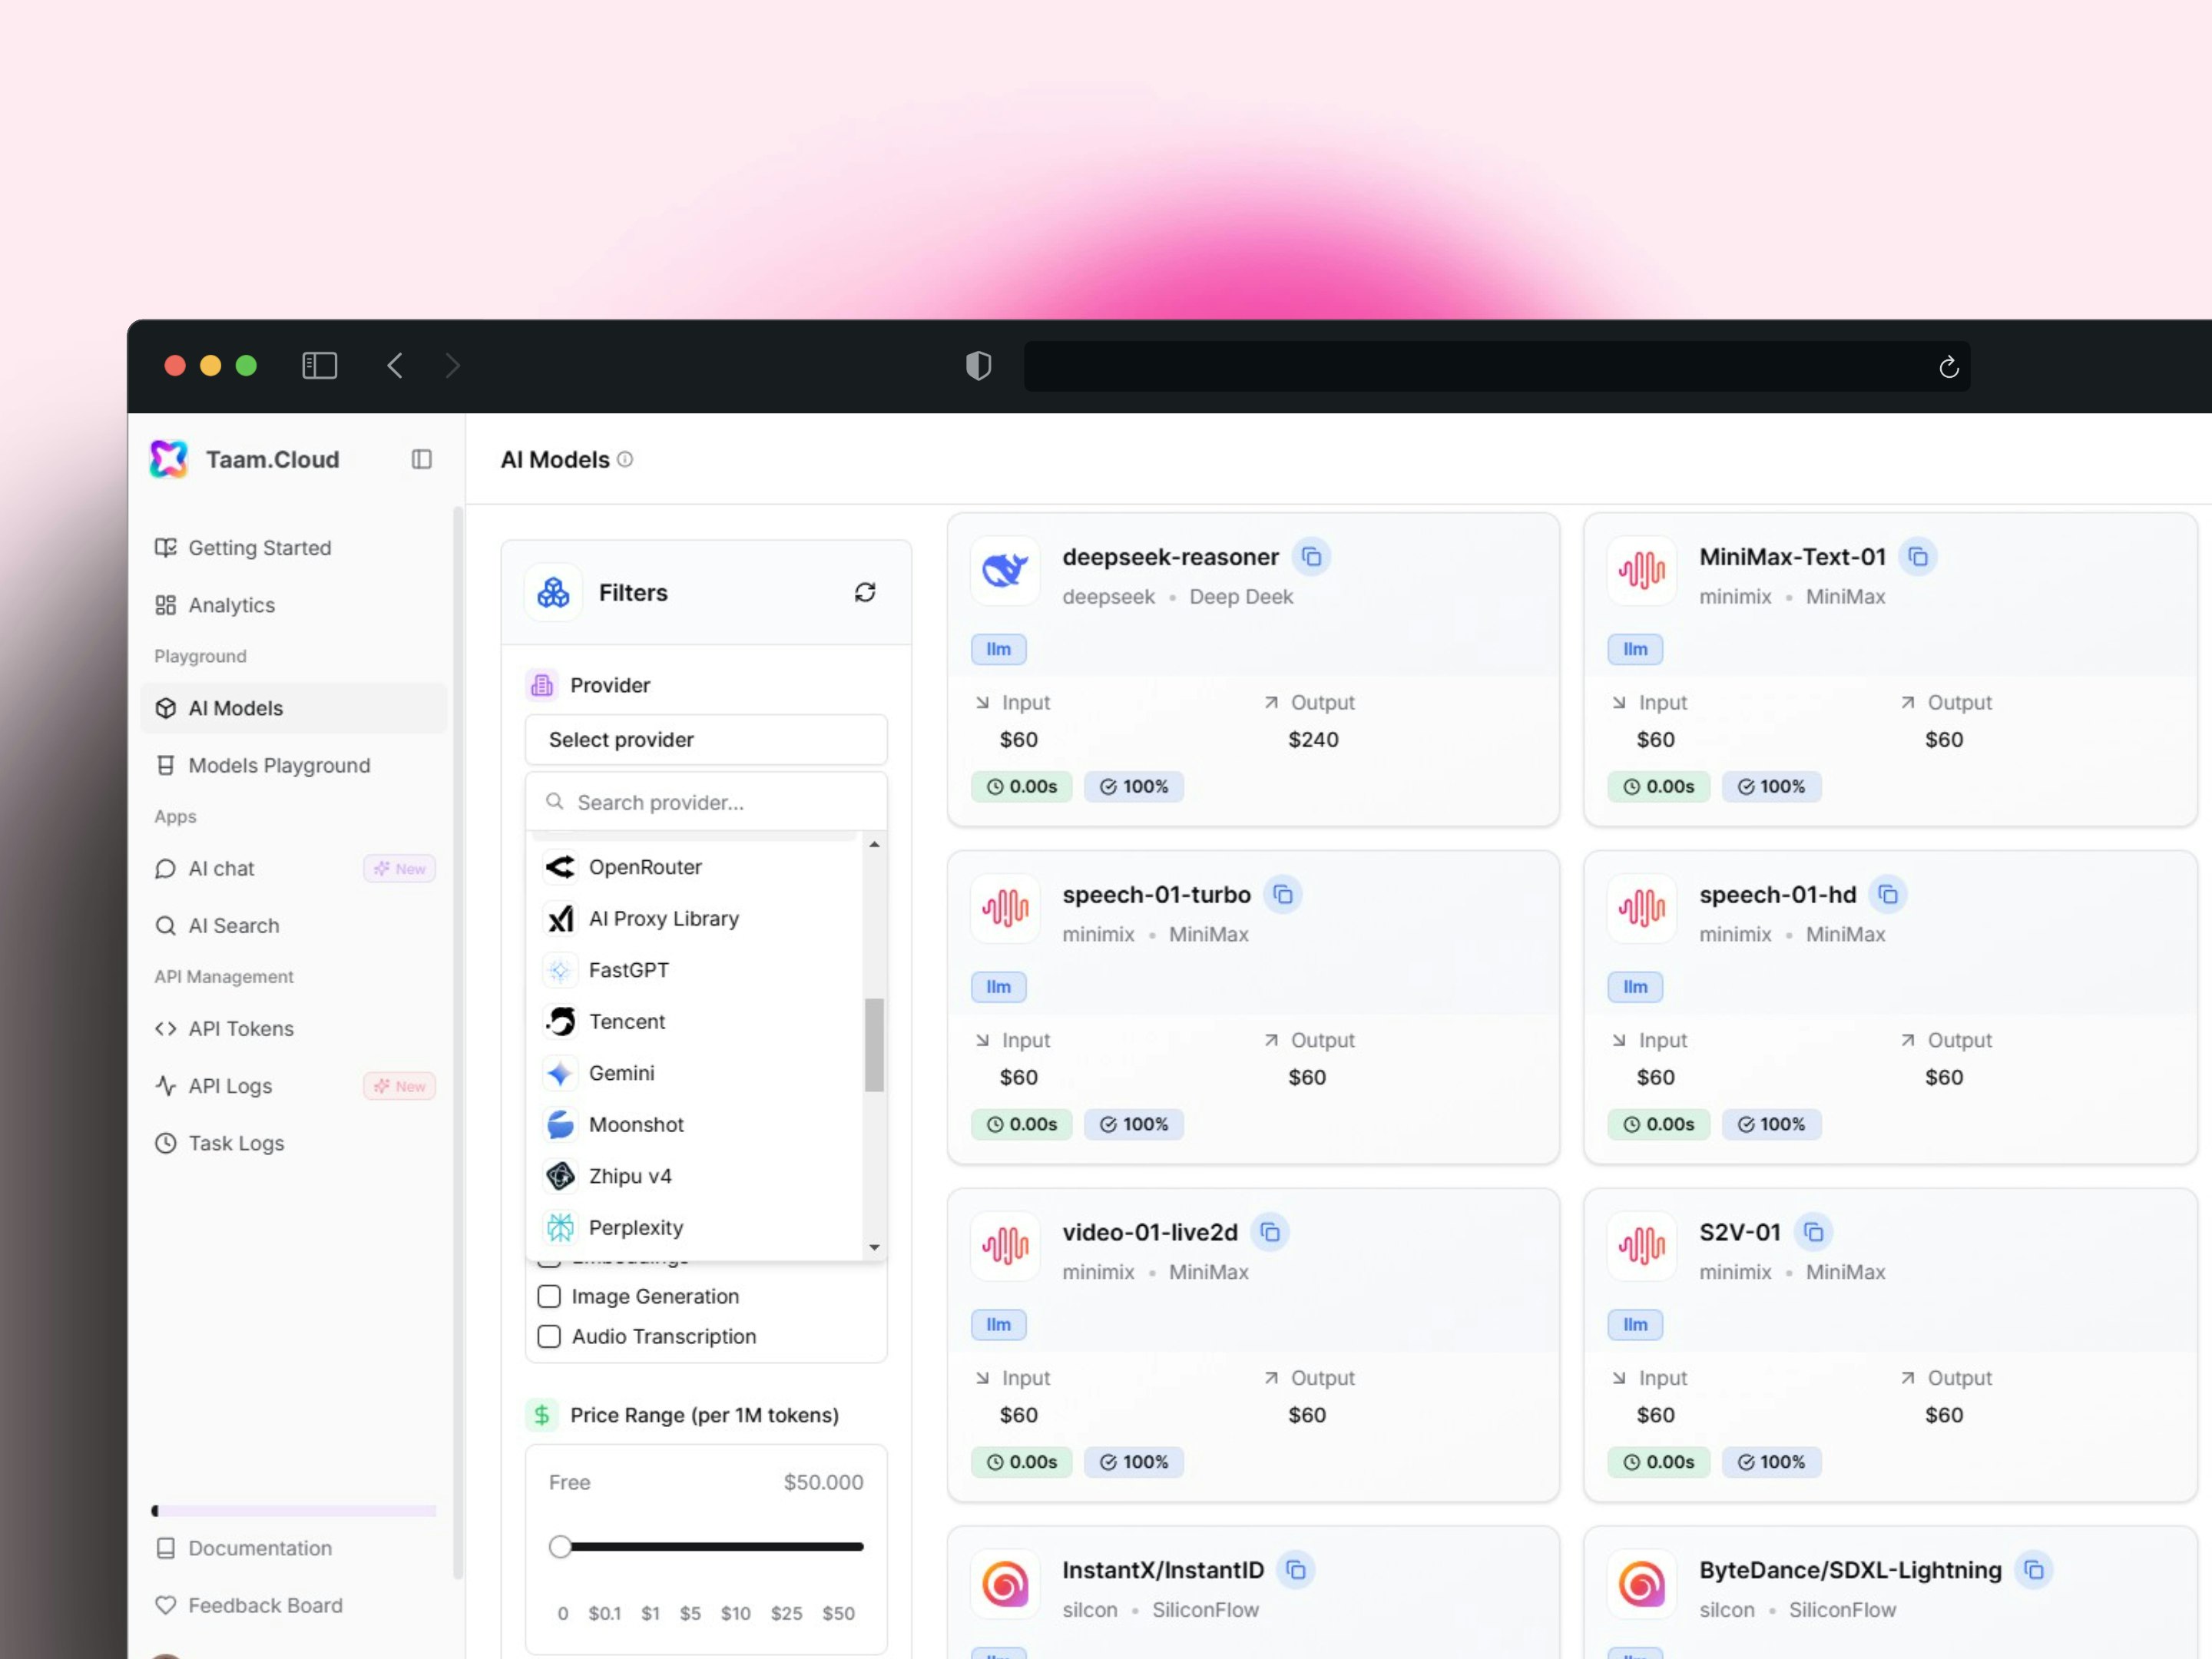Enable the Audio Transcription checkbox
2212x1659 pixels.
coord(549,1337)
